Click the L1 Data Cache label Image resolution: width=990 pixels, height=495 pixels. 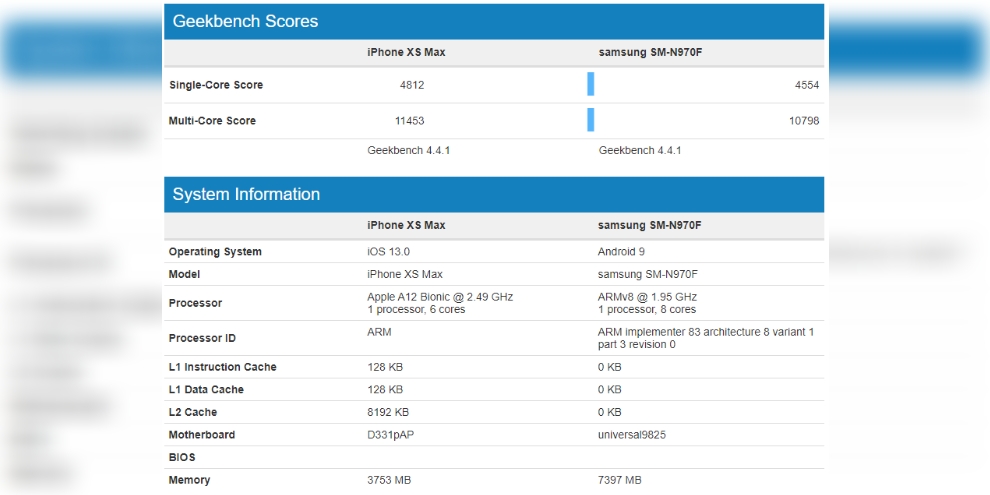pyautogui.click(x=206, y=390)
